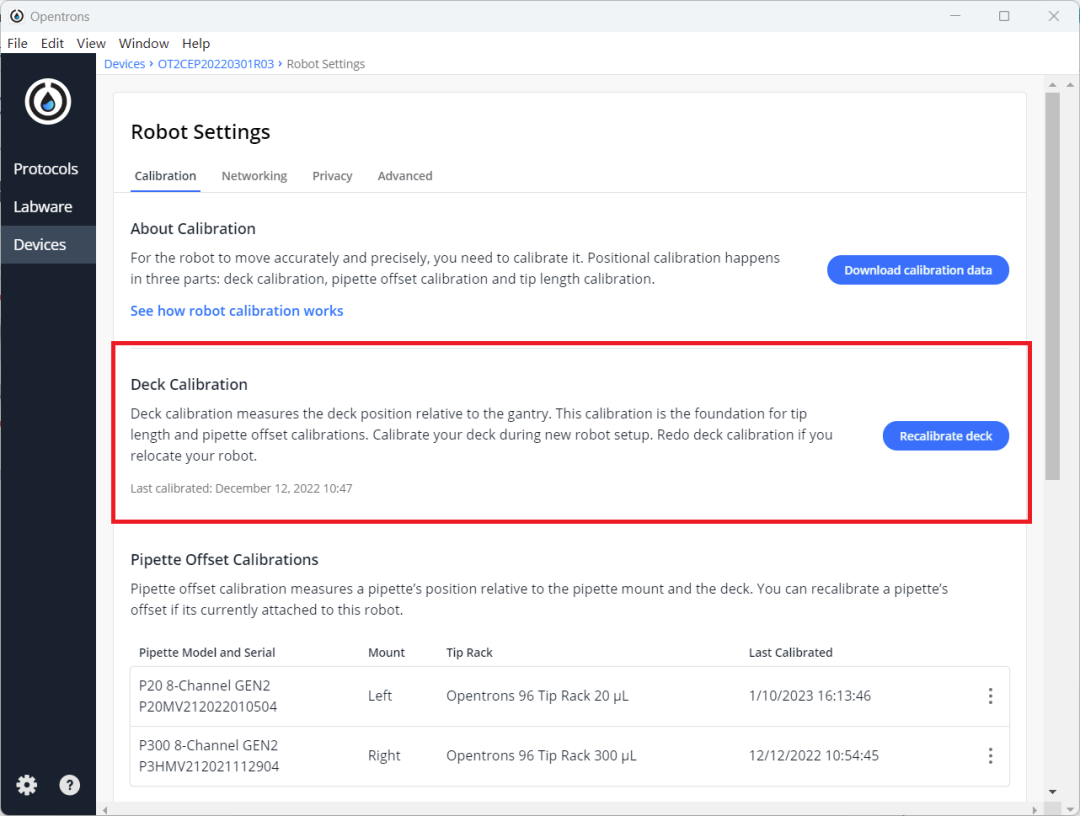This screenshot has height=816, width=1080.
Task: Click the P20MV212022010504 serial number
Action: coord(208,707)
